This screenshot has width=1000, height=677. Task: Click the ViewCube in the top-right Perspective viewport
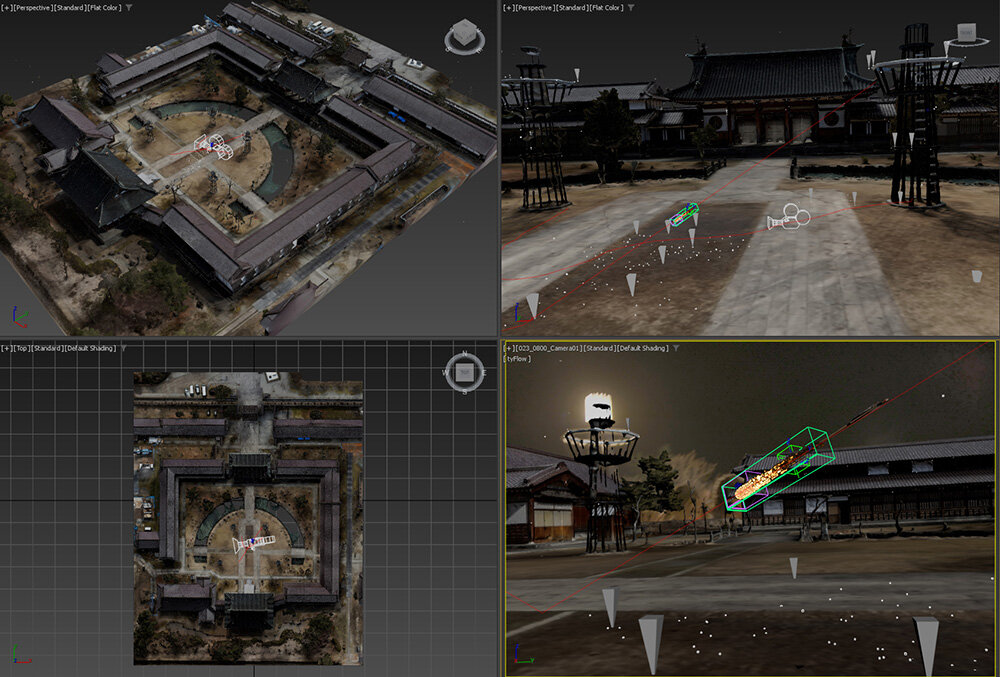coord(966,34)
